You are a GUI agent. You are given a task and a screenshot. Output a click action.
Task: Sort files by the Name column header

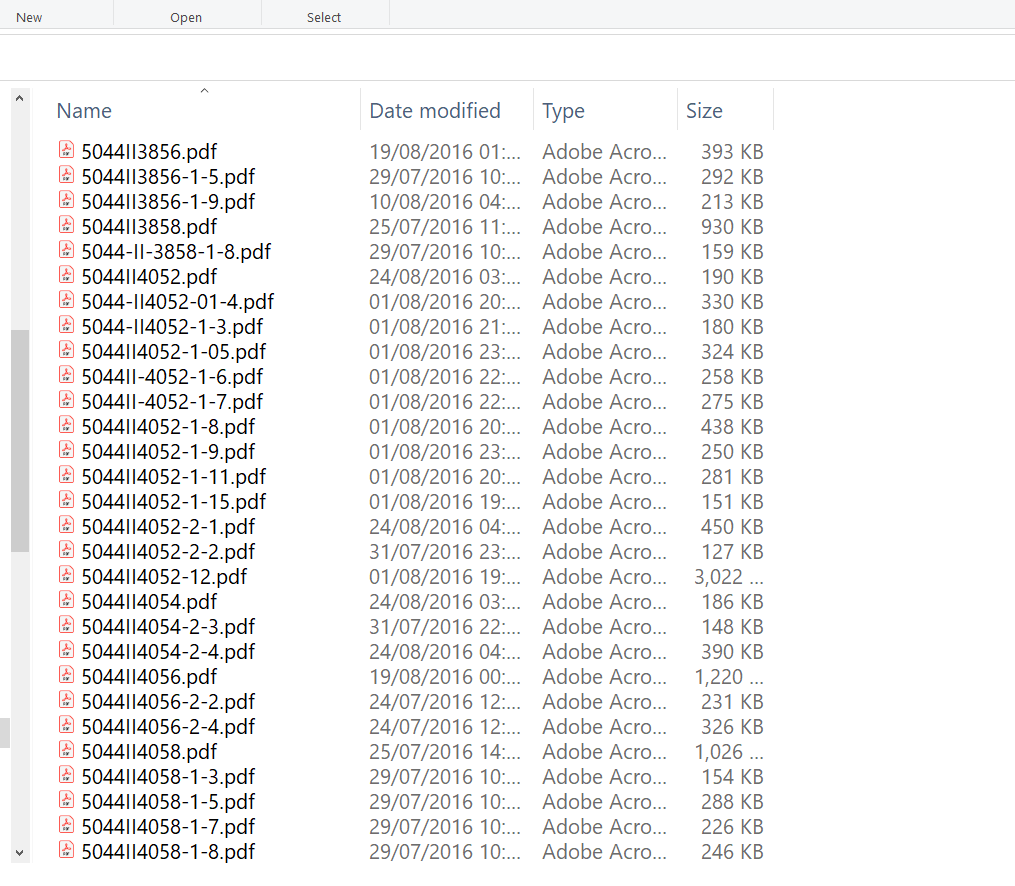[x=84, y=111]
